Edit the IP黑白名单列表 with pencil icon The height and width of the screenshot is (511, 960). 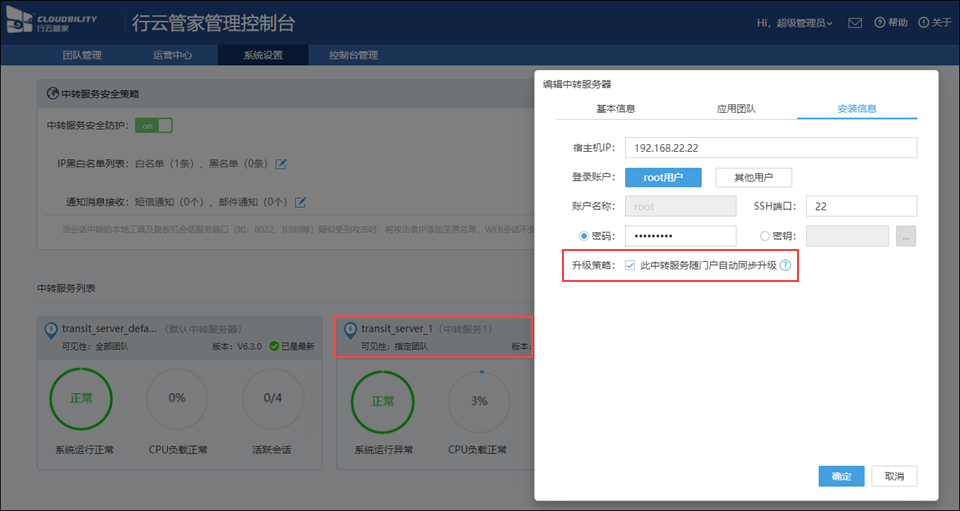281,164
